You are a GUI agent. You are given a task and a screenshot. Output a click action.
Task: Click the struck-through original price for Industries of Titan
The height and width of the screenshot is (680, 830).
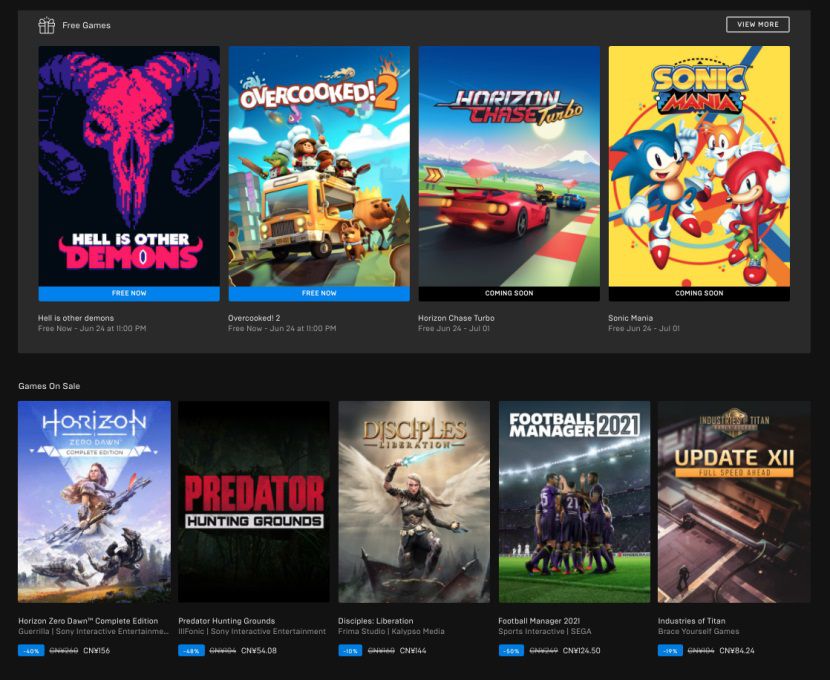701,651
